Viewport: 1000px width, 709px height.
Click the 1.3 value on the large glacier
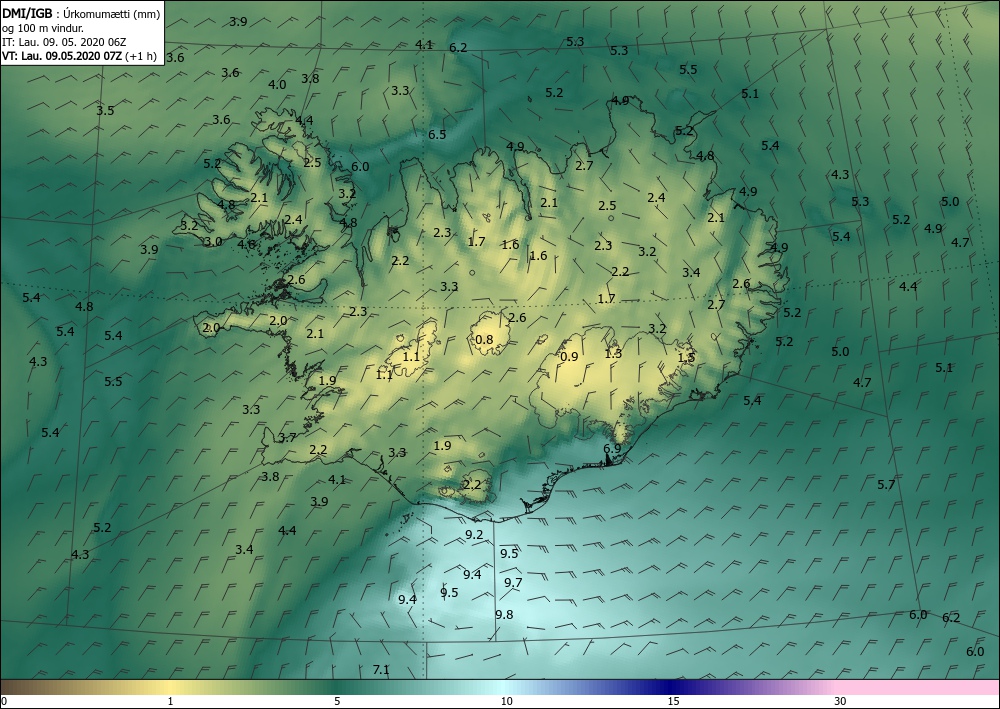pyautogui.click(x=613, y=353)
